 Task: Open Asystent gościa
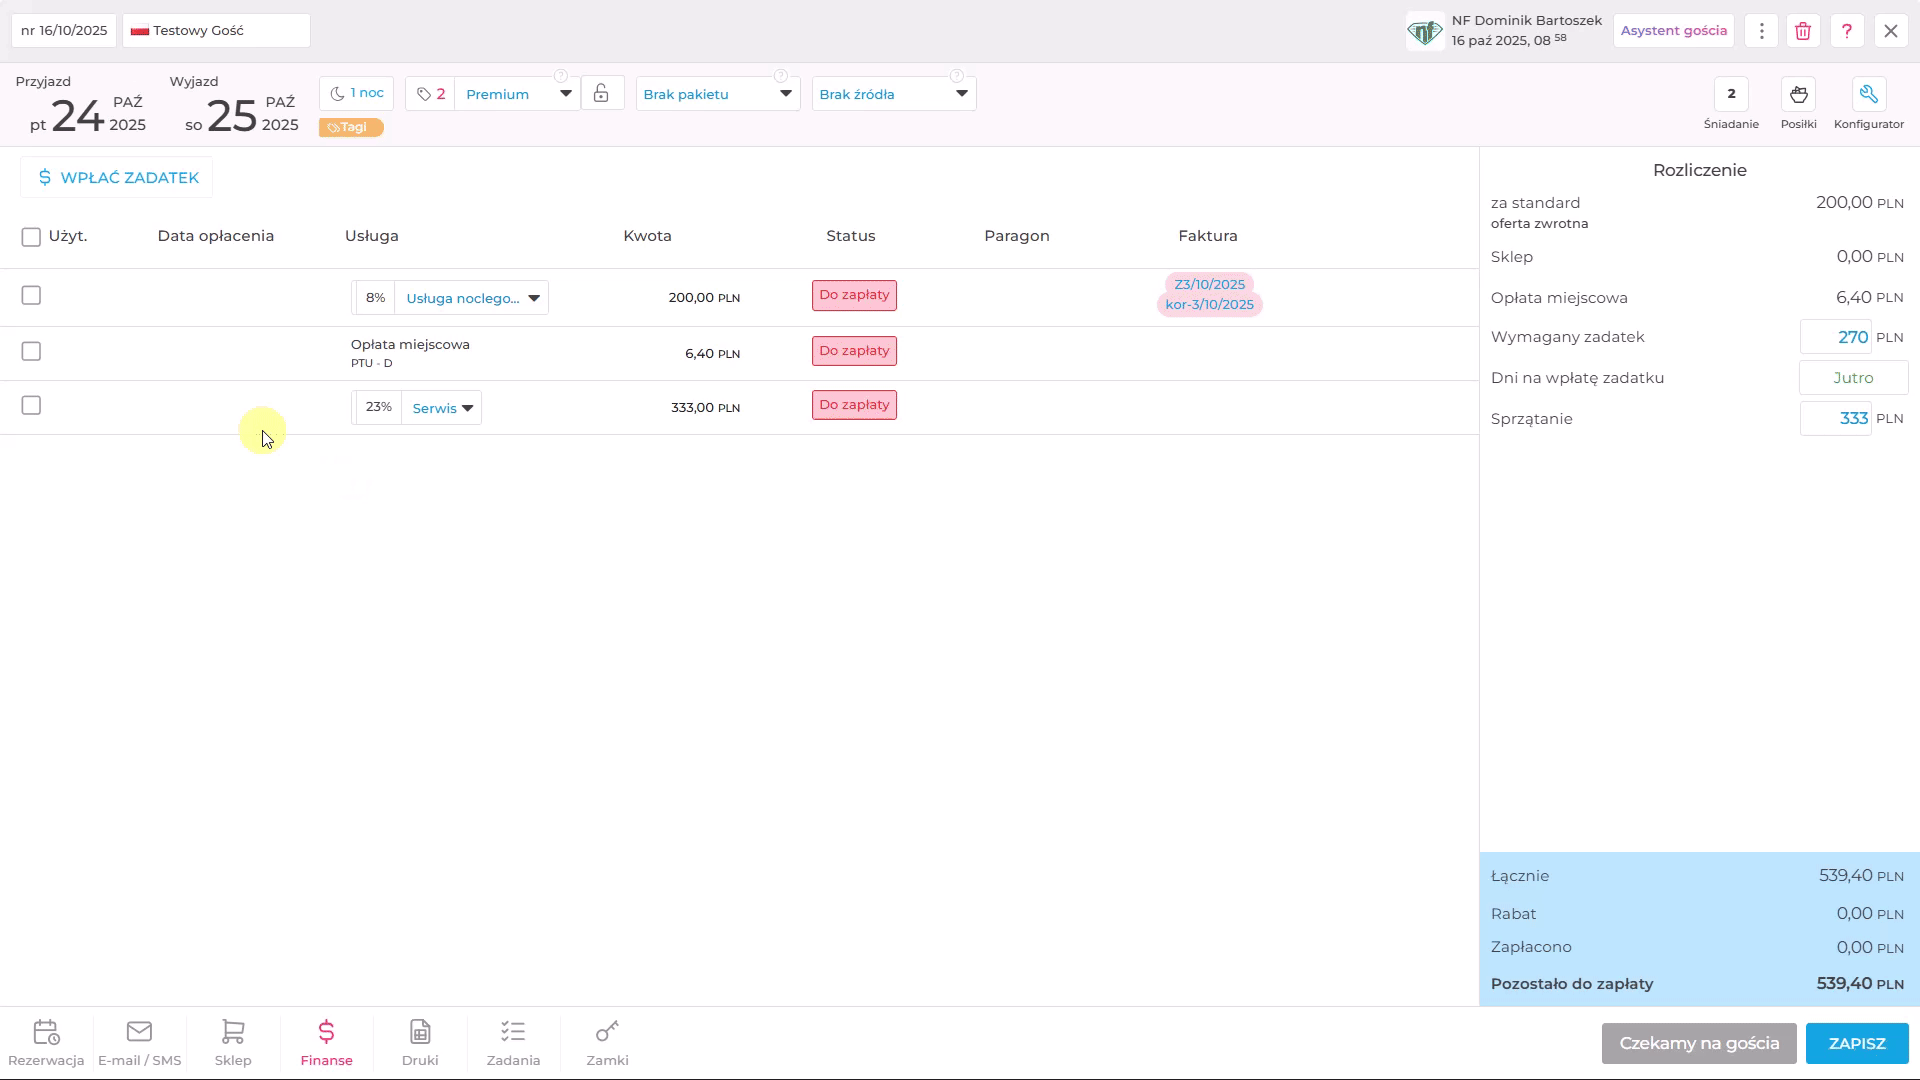click(1674, 31)
